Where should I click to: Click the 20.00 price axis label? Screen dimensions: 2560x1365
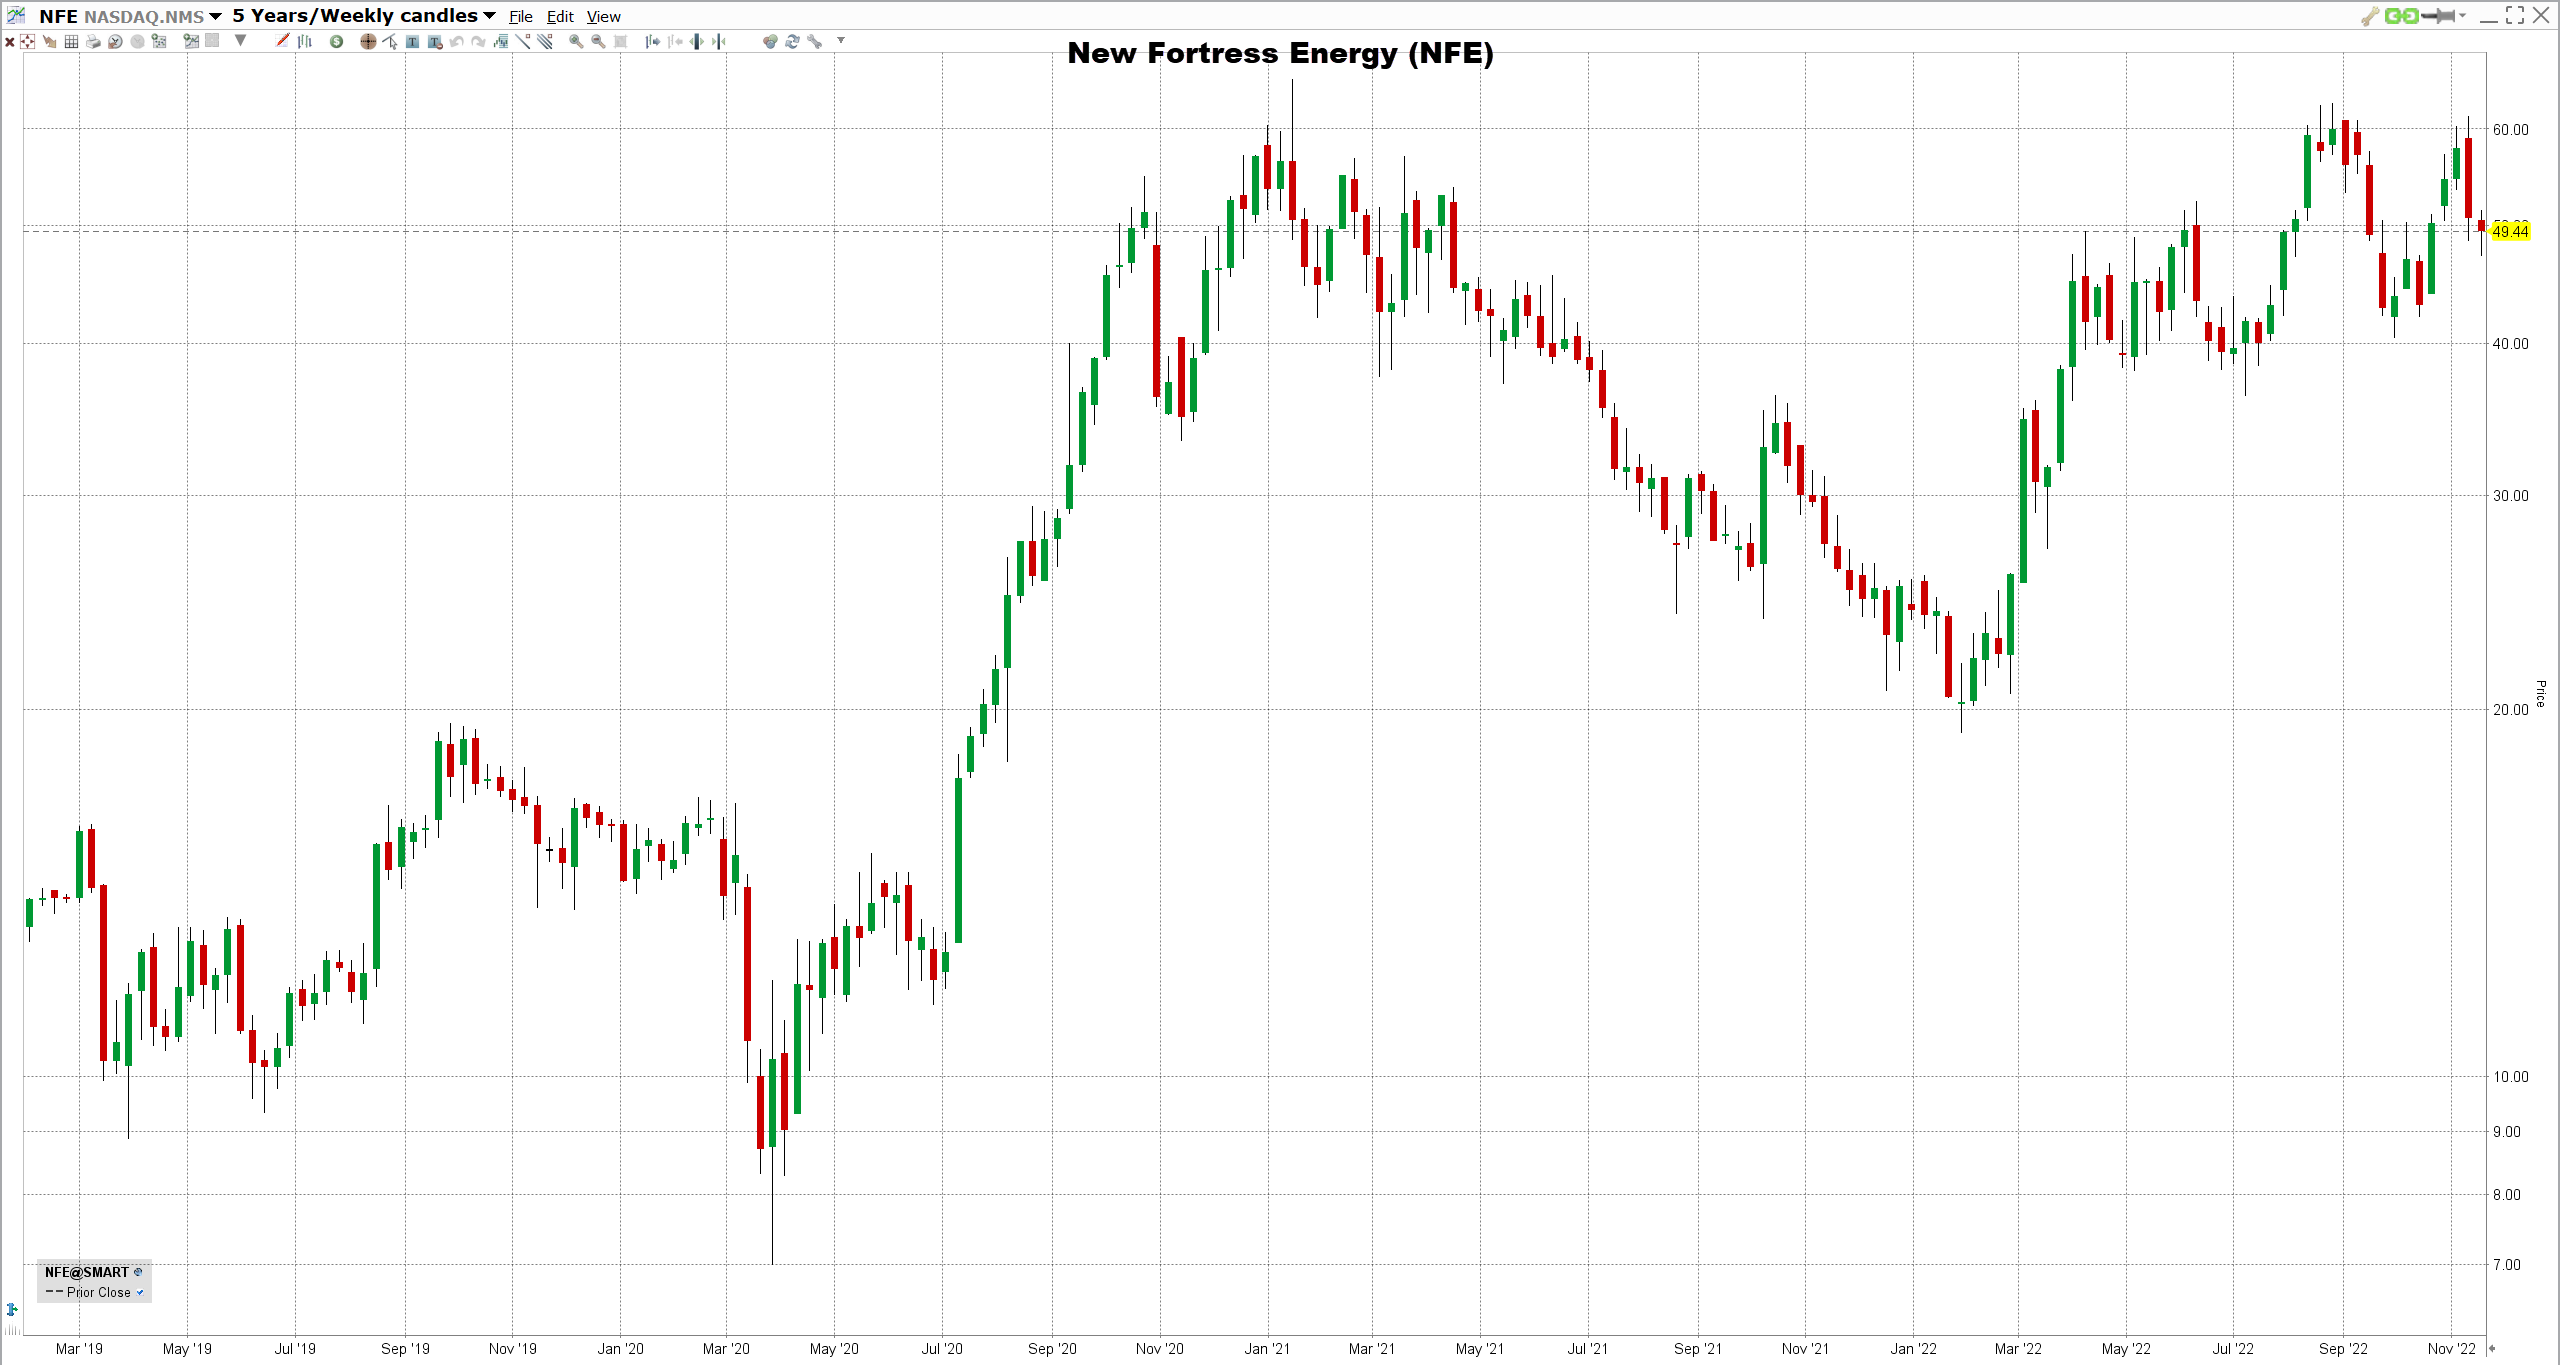(x=2510, y=709)
